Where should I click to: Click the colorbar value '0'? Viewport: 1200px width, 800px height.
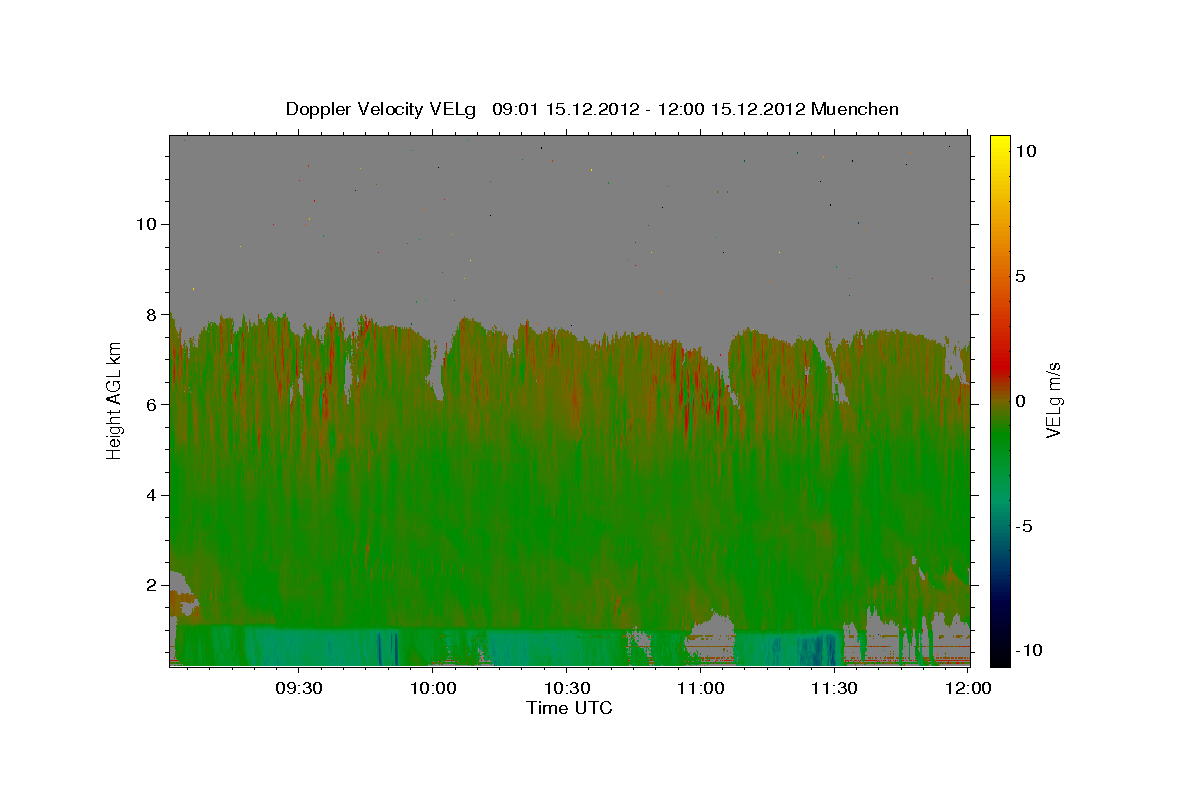[1022, 400]
